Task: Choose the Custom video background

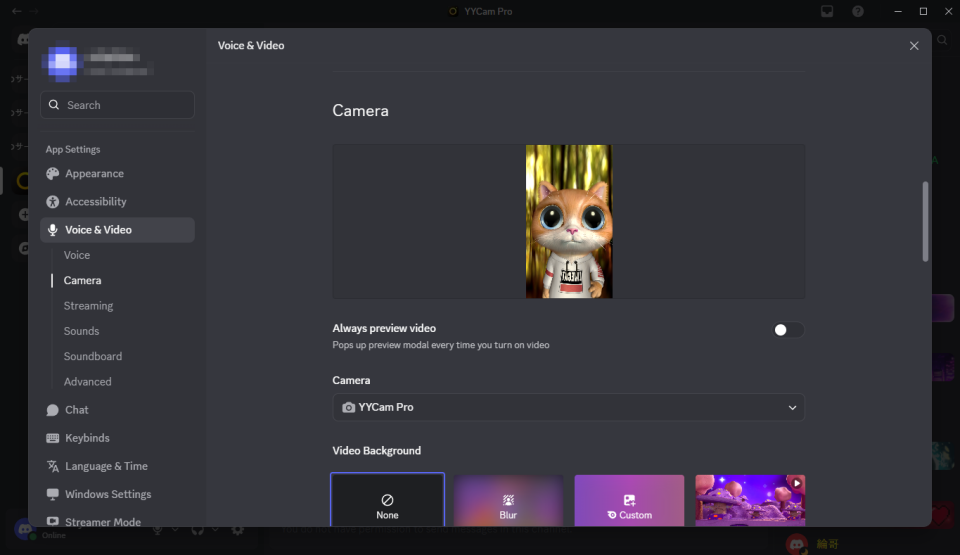Action: coord(629,500)
